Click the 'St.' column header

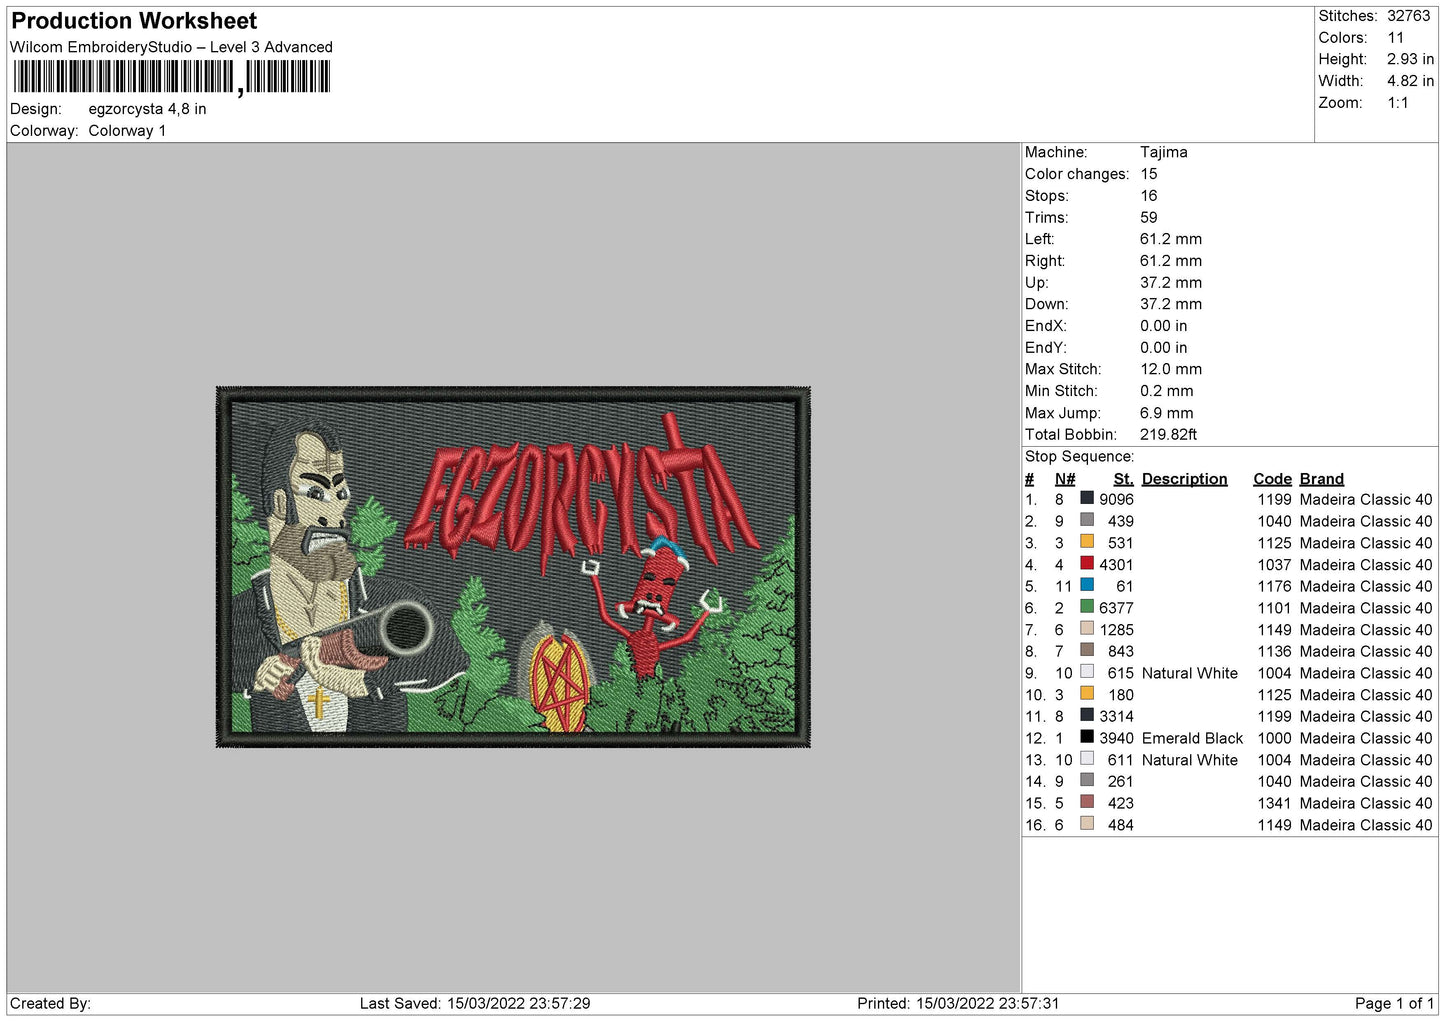click(1124, 479)
